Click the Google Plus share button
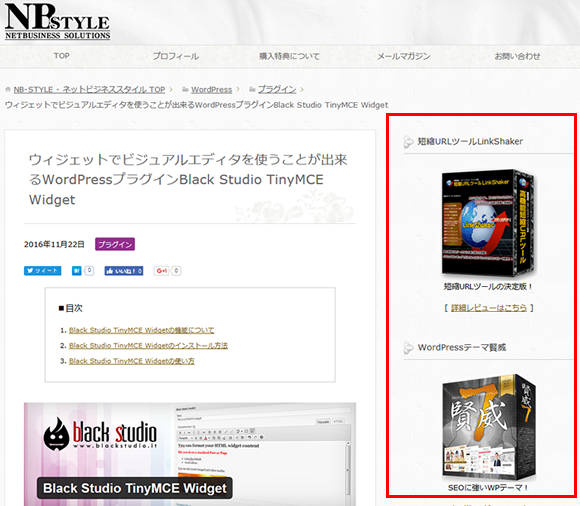This screenshot has width=580, height=506. (162, 271)
